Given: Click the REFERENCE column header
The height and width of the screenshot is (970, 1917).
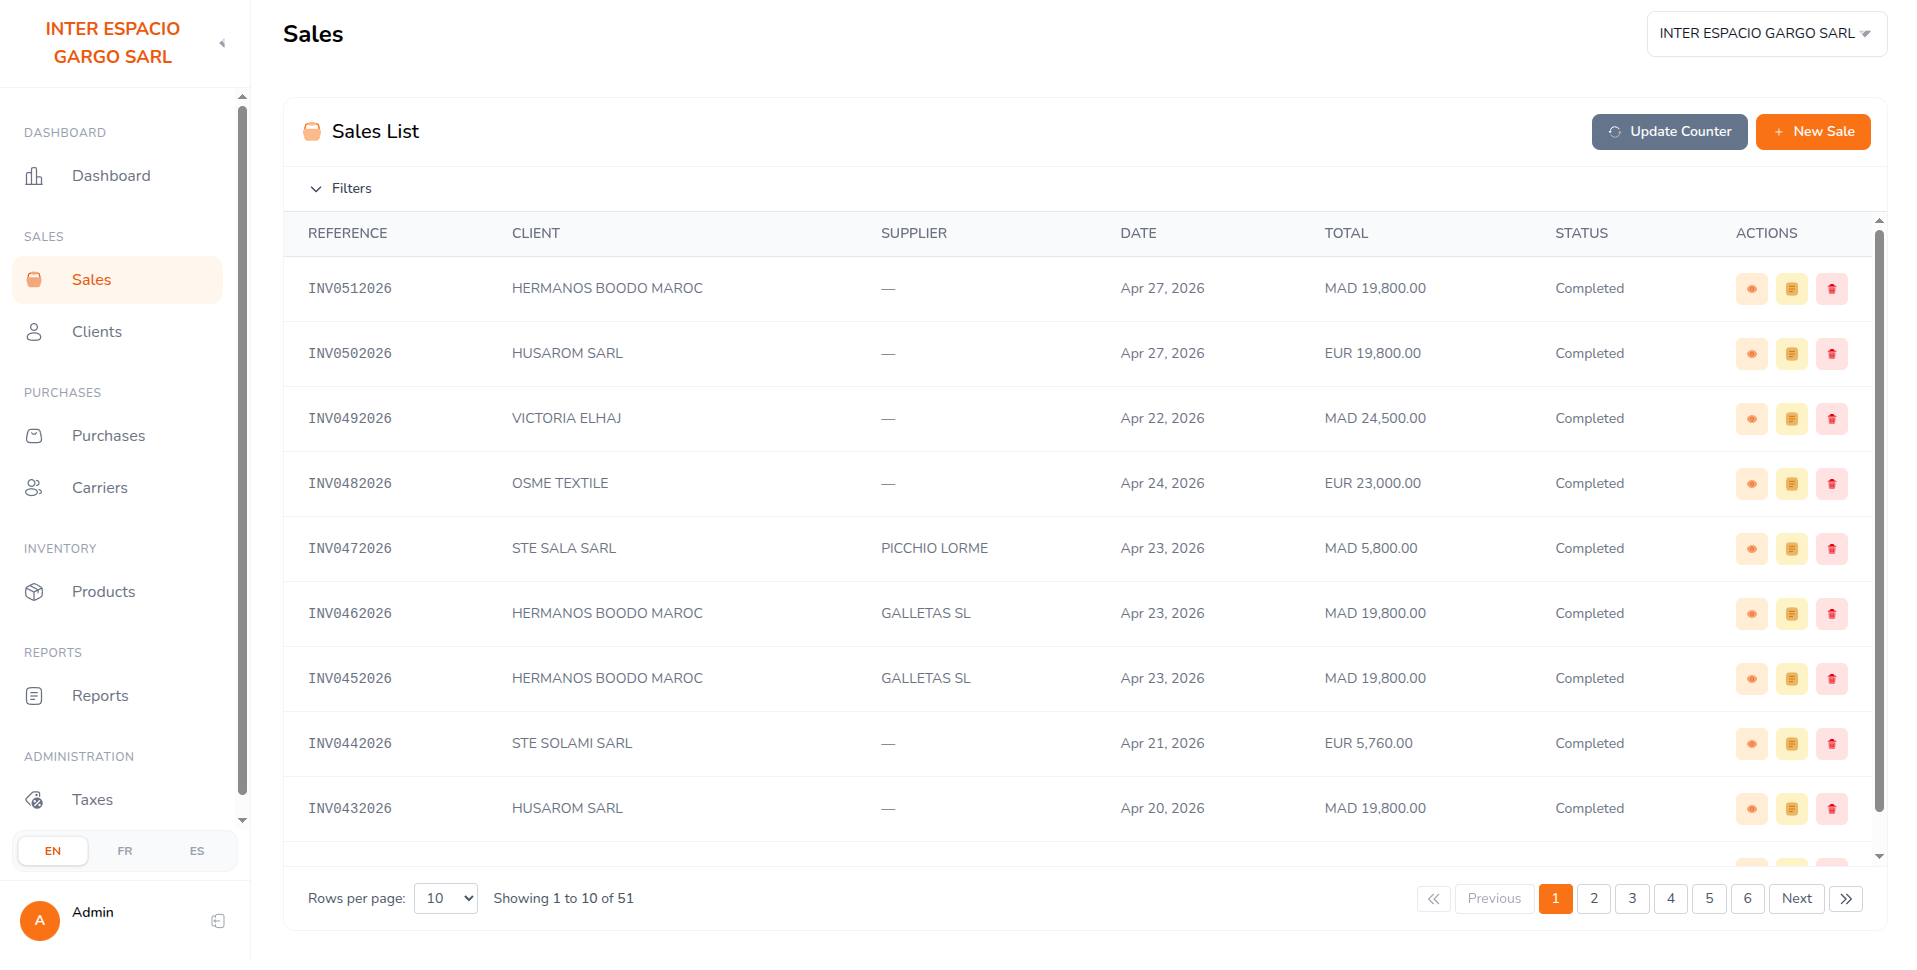Looking at the screenshot, I should coord(347,233).
